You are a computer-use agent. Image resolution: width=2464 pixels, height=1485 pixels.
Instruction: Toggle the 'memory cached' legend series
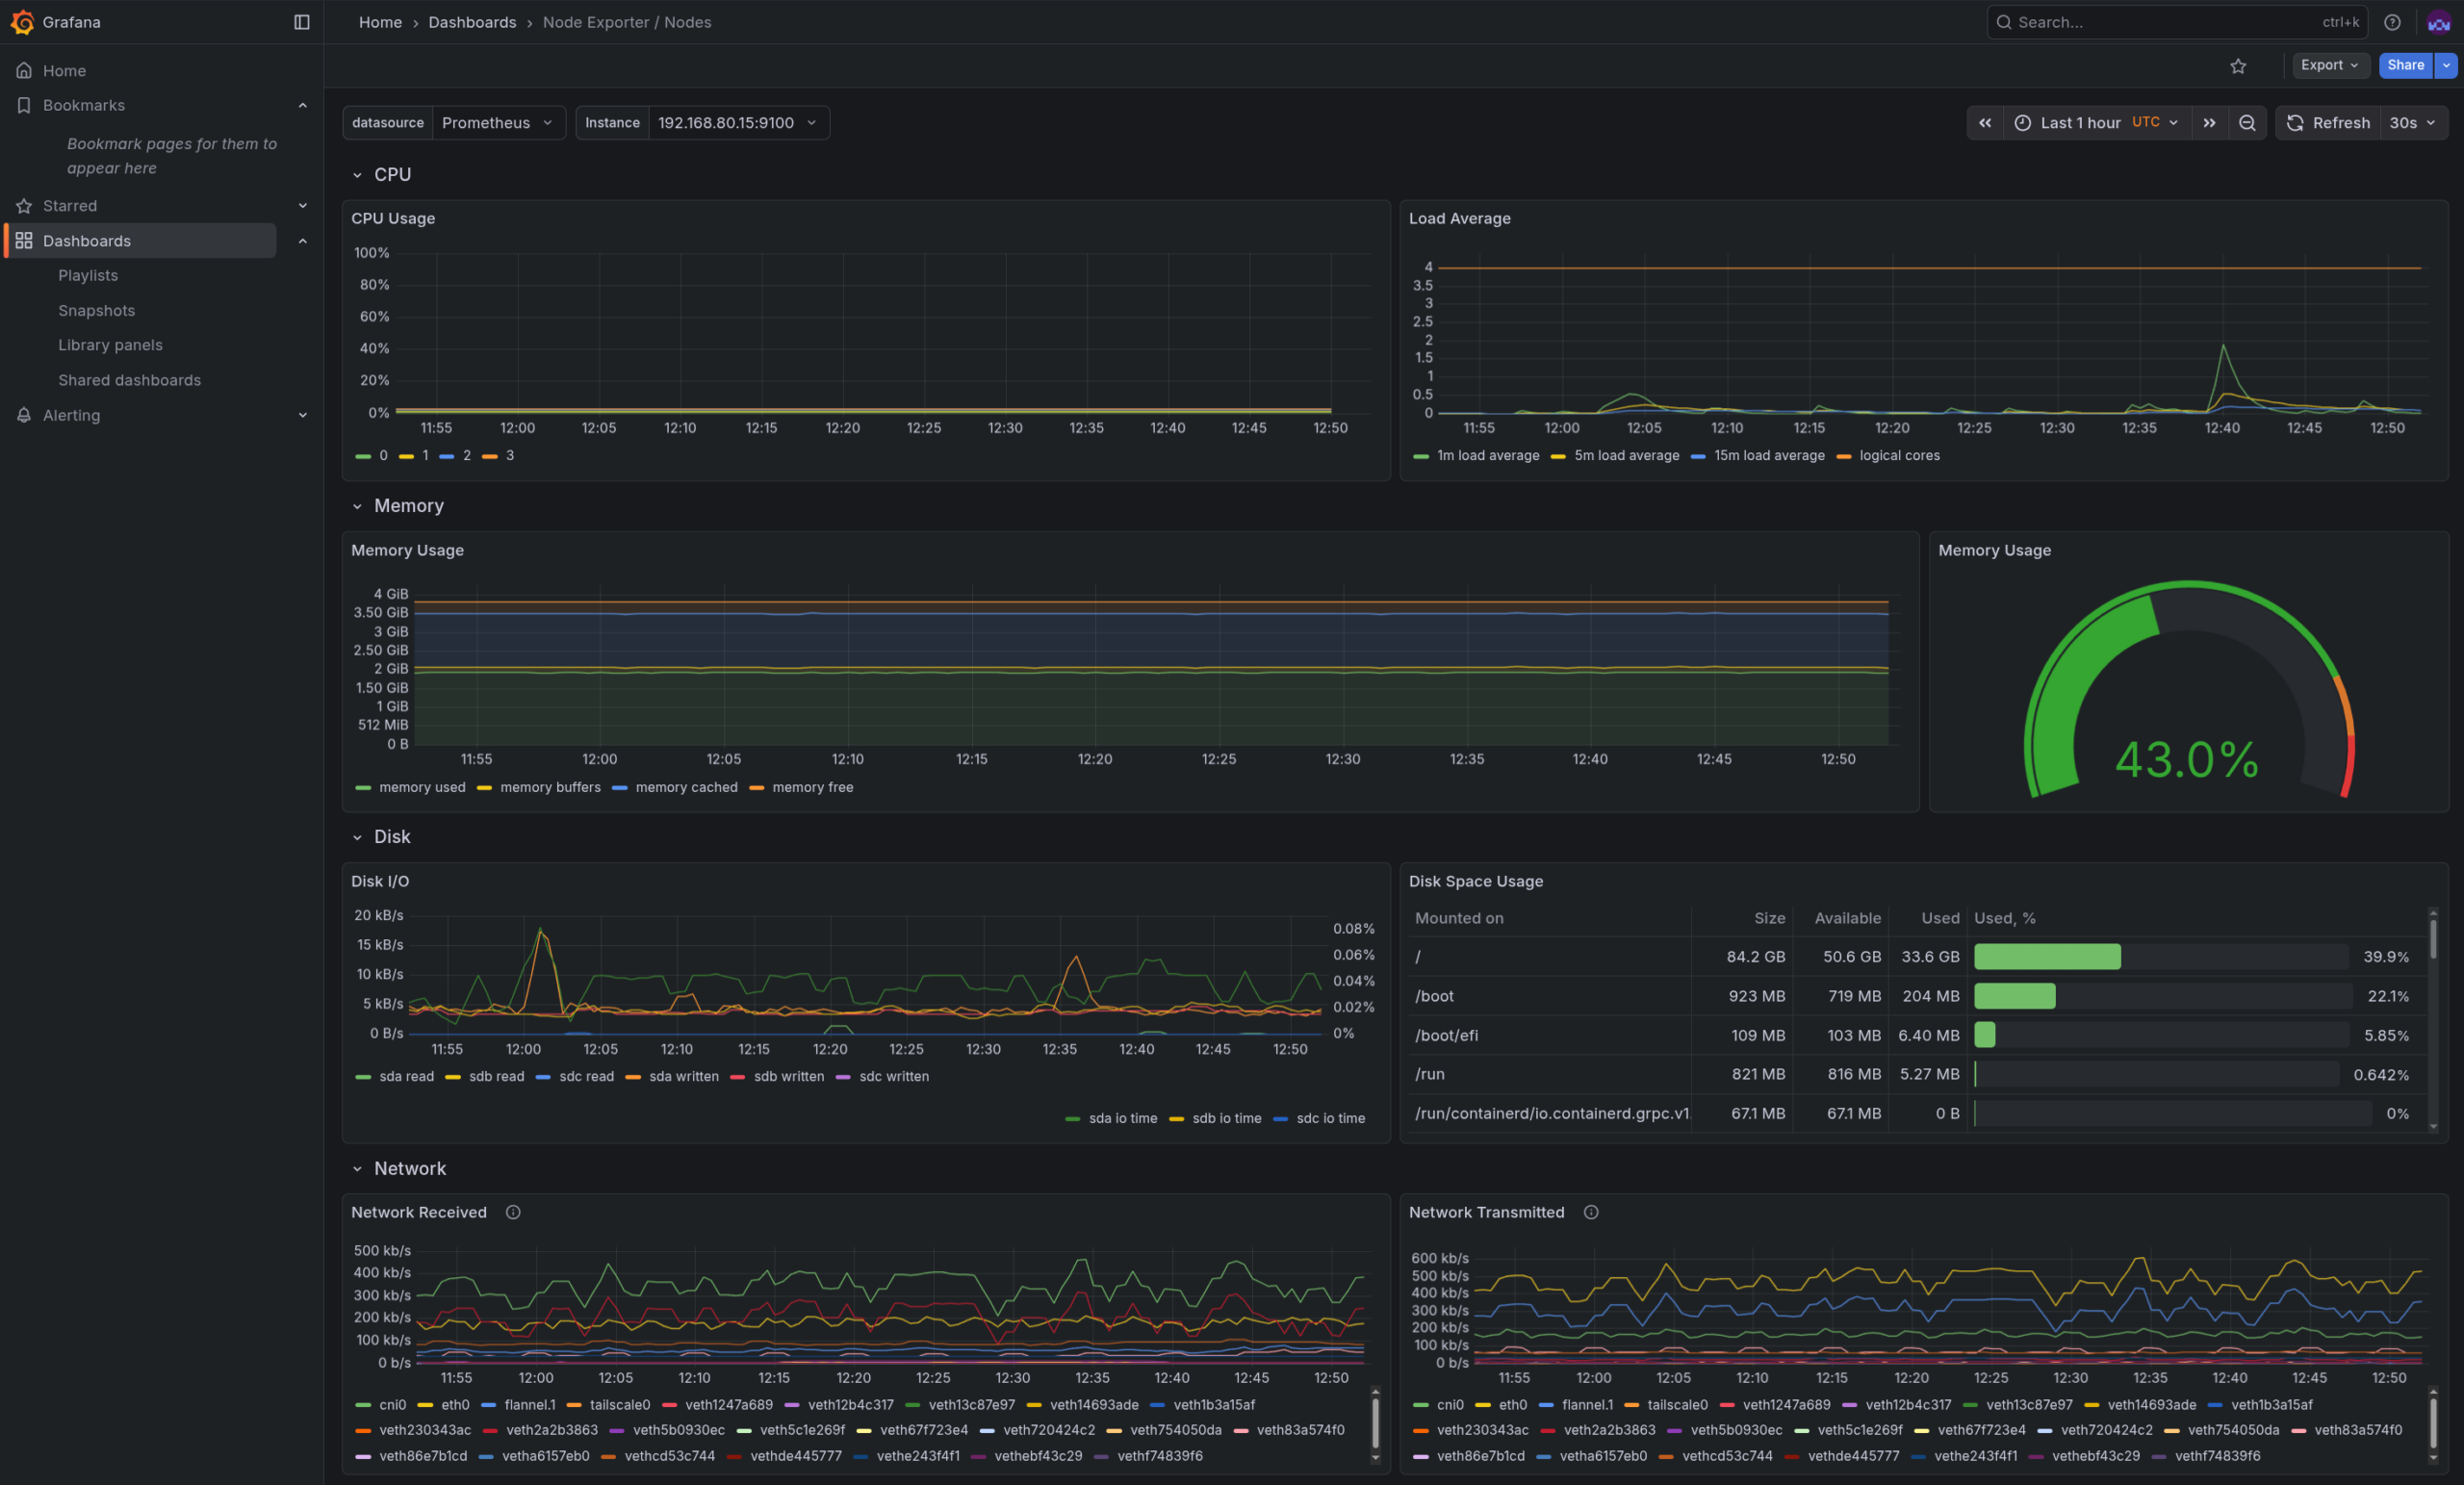[x=685, y=788]
